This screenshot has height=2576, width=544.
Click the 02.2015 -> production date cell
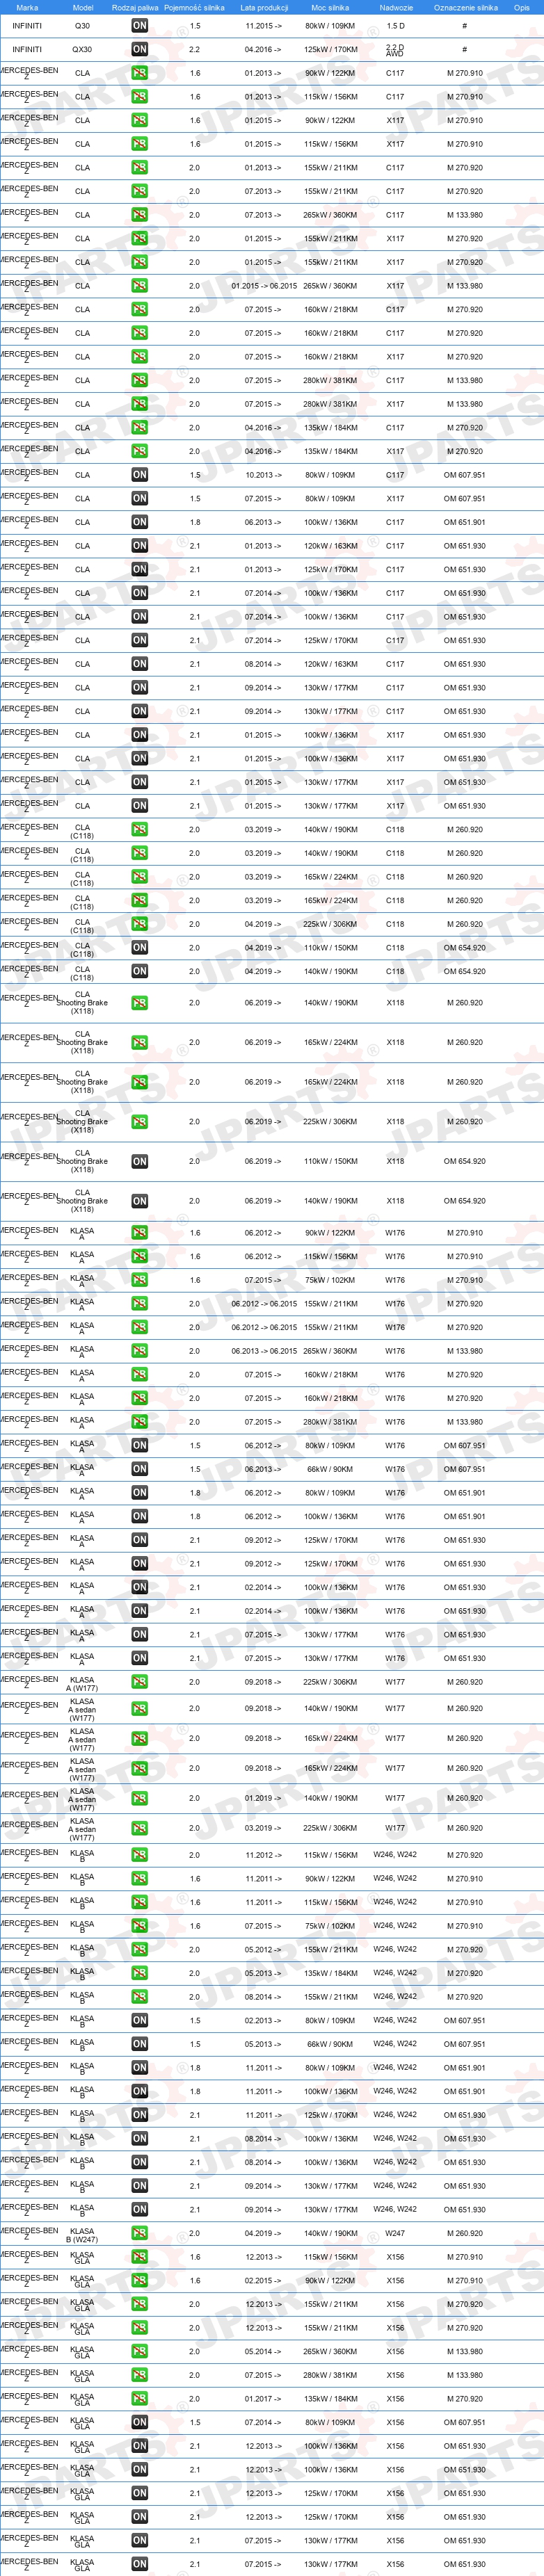pos(263,2281)
